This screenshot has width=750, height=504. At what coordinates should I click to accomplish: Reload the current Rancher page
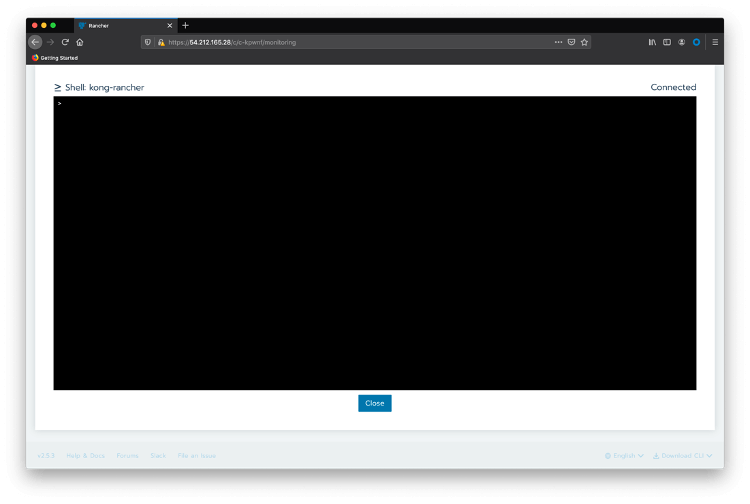coord(65,42)
